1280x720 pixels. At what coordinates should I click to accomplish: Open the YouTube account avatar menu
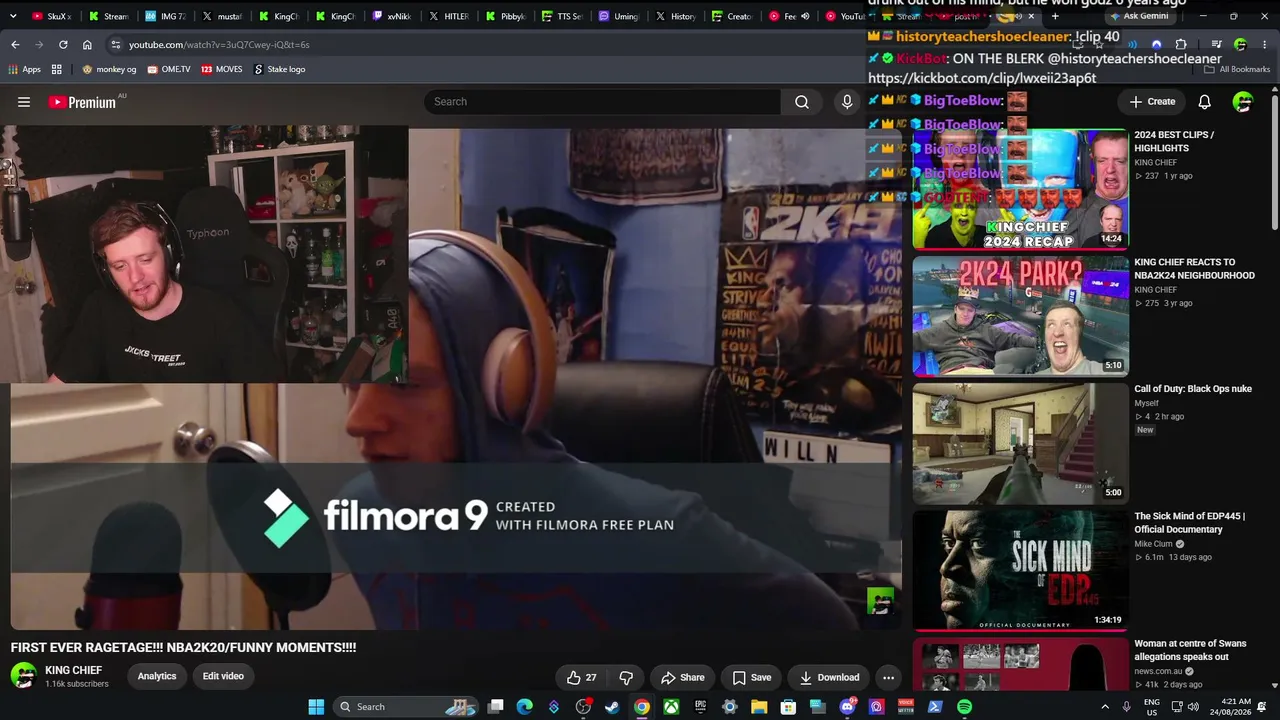click(x=1243, y=102)
